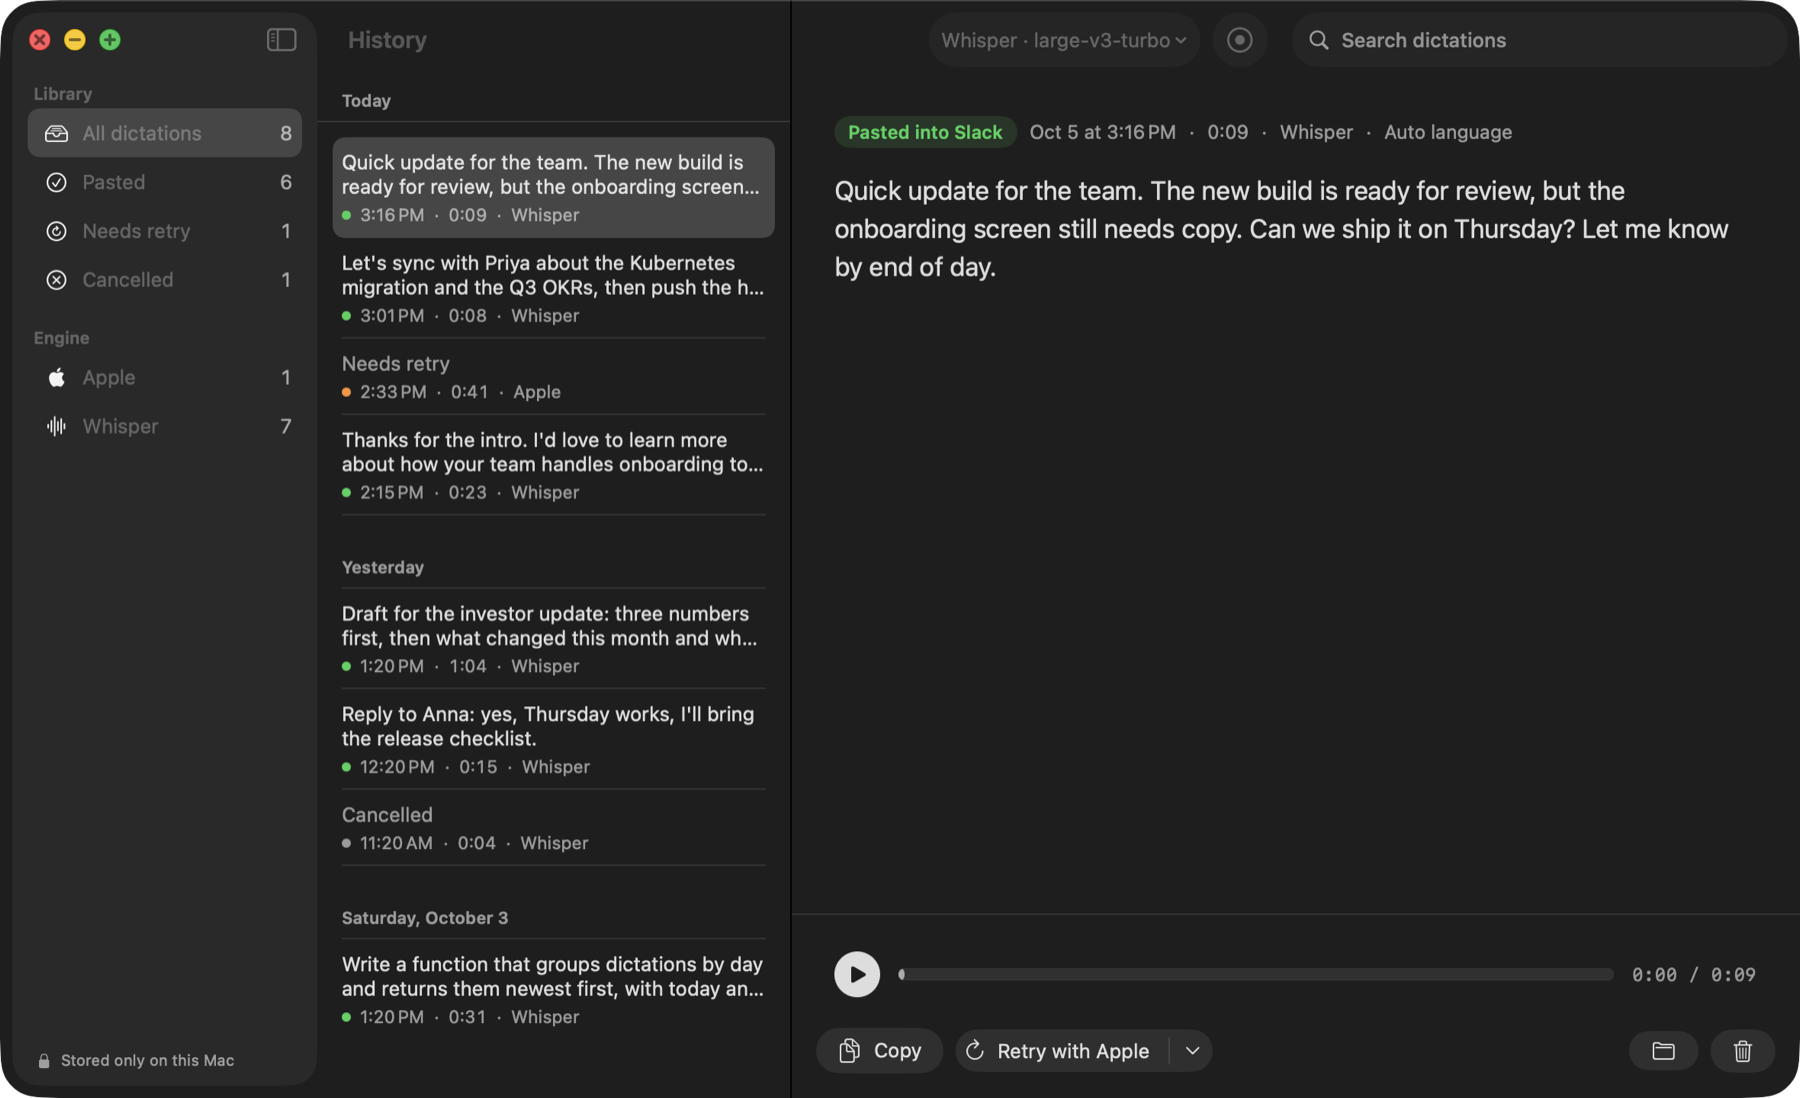Click the Whisper label in detail header
This screenshot has width=1800, height=1098.
tap(1316, 132)
